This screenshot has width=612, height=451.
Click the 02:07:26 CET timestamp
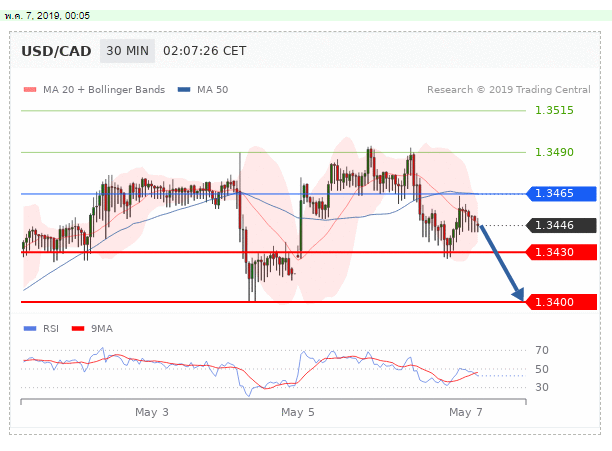(x=205, y=51)
